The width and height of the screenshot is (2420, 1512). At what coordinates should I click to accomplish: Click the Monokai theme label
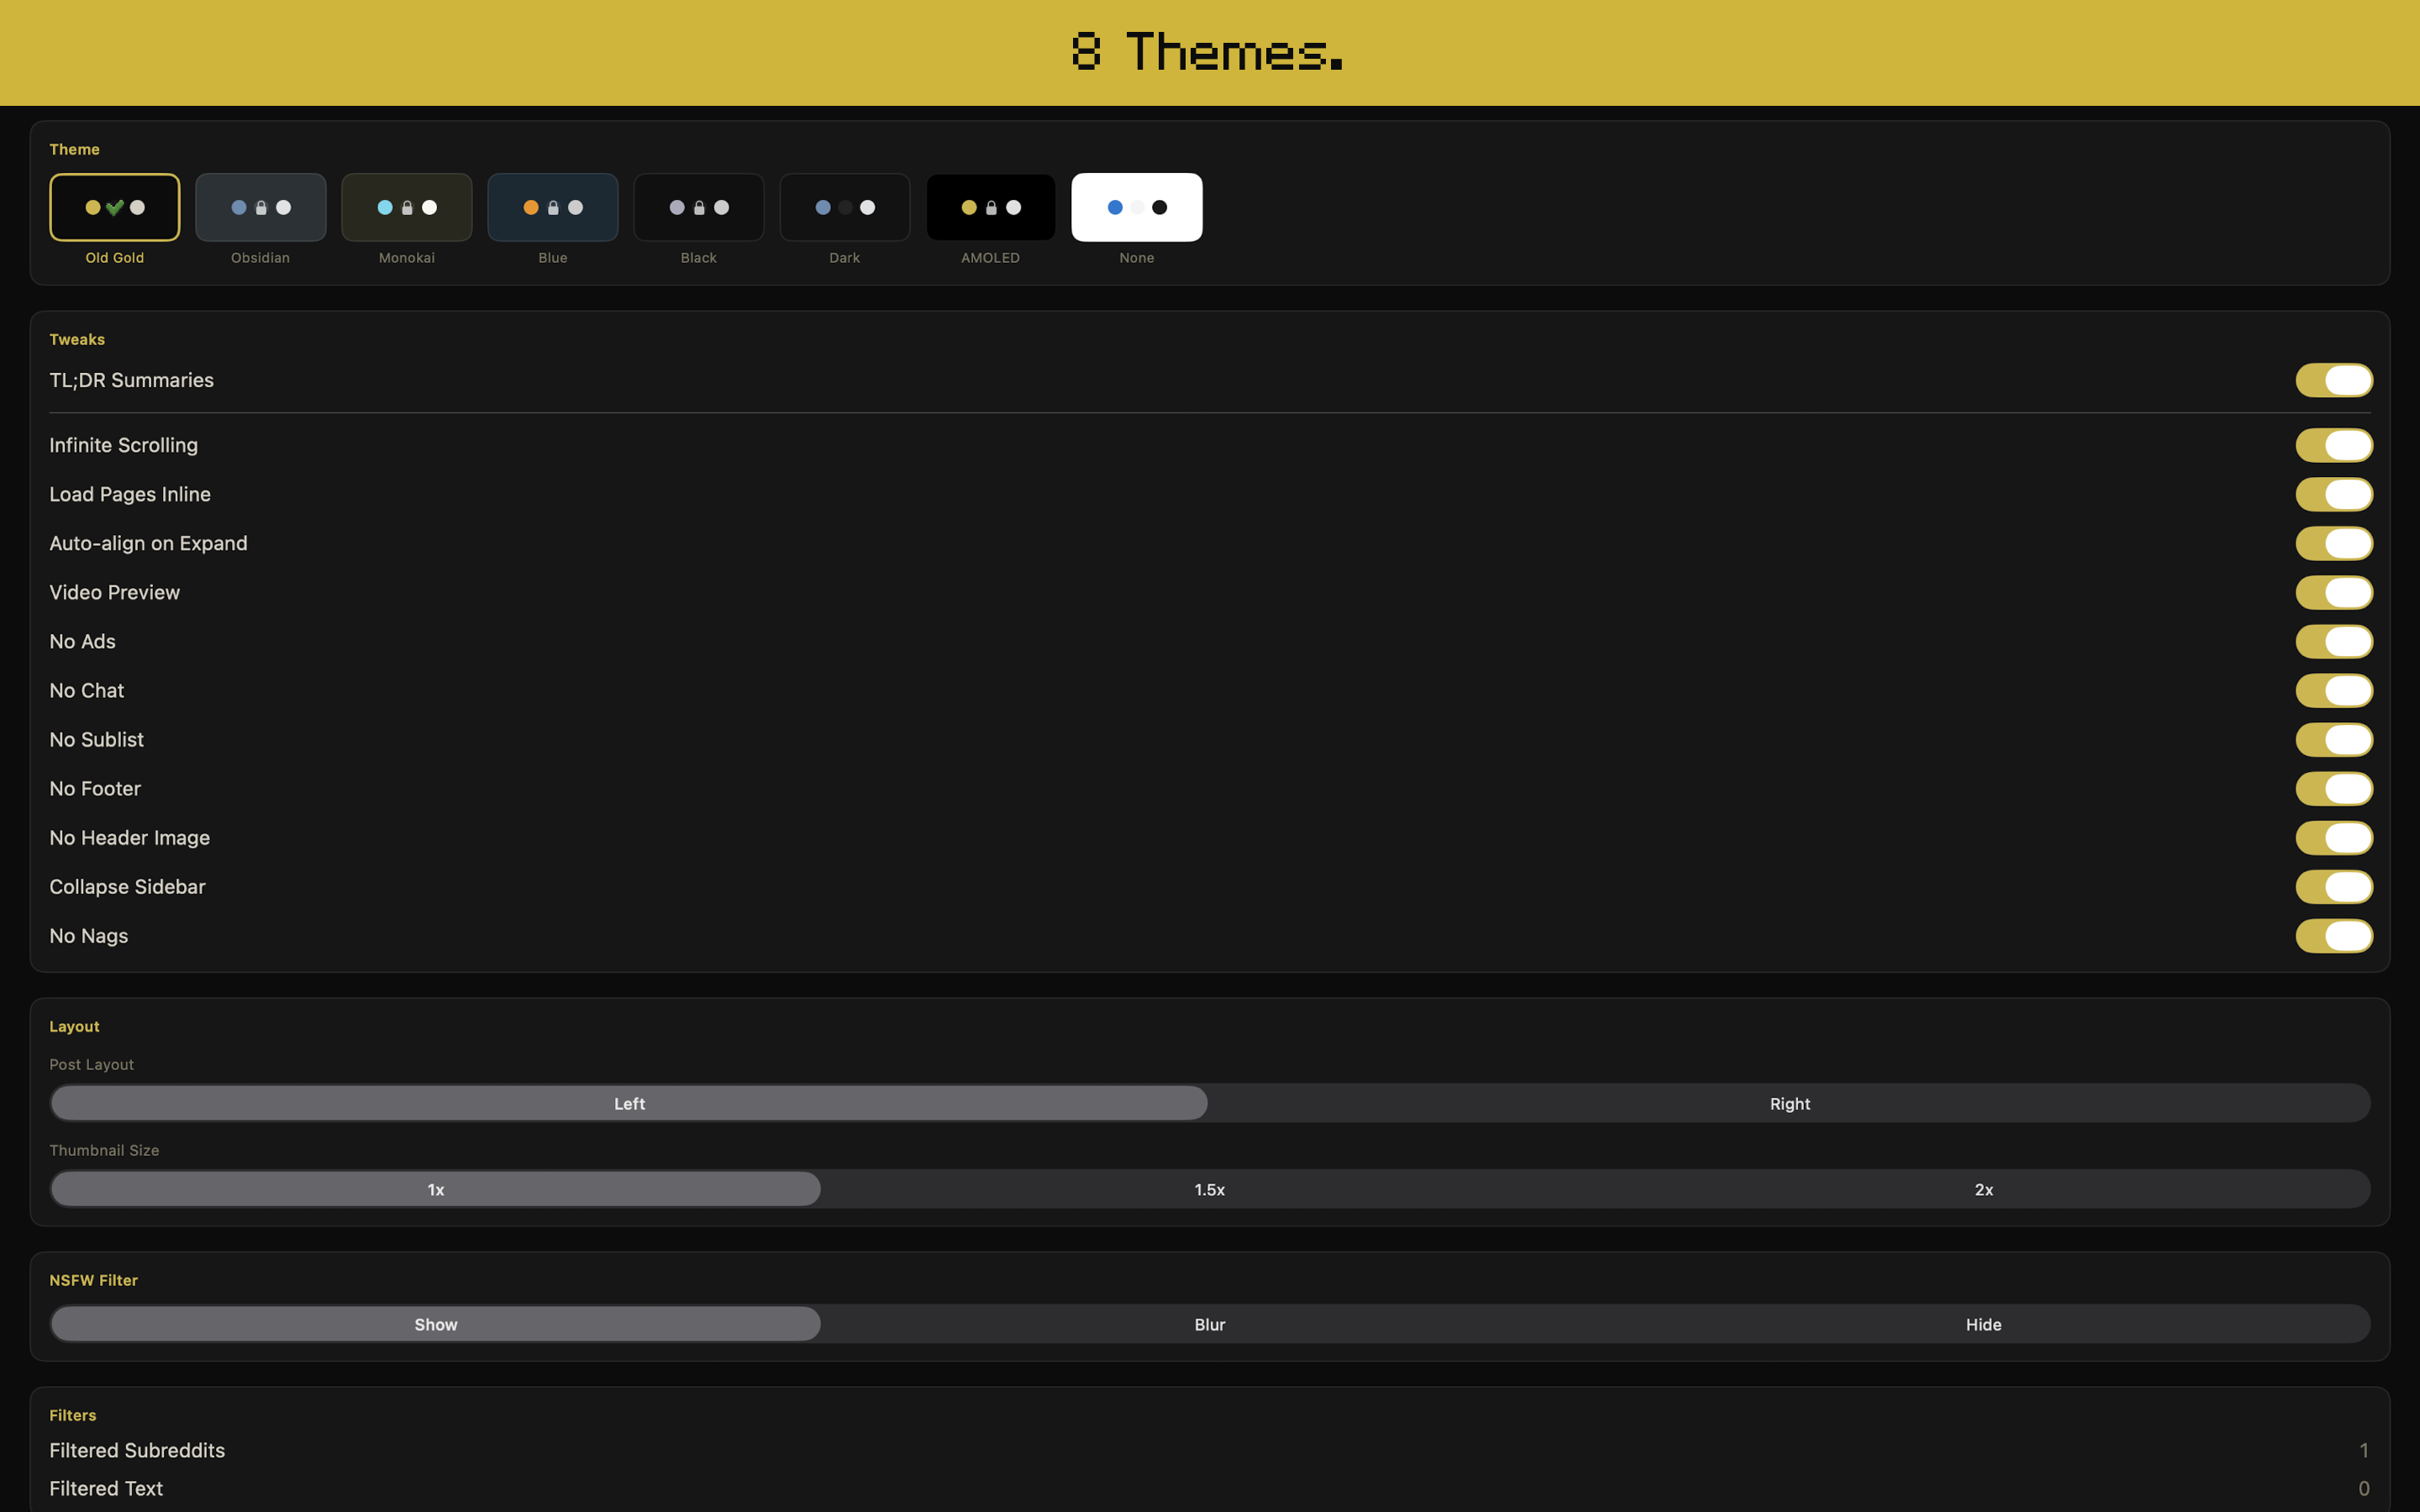(406, 258)
